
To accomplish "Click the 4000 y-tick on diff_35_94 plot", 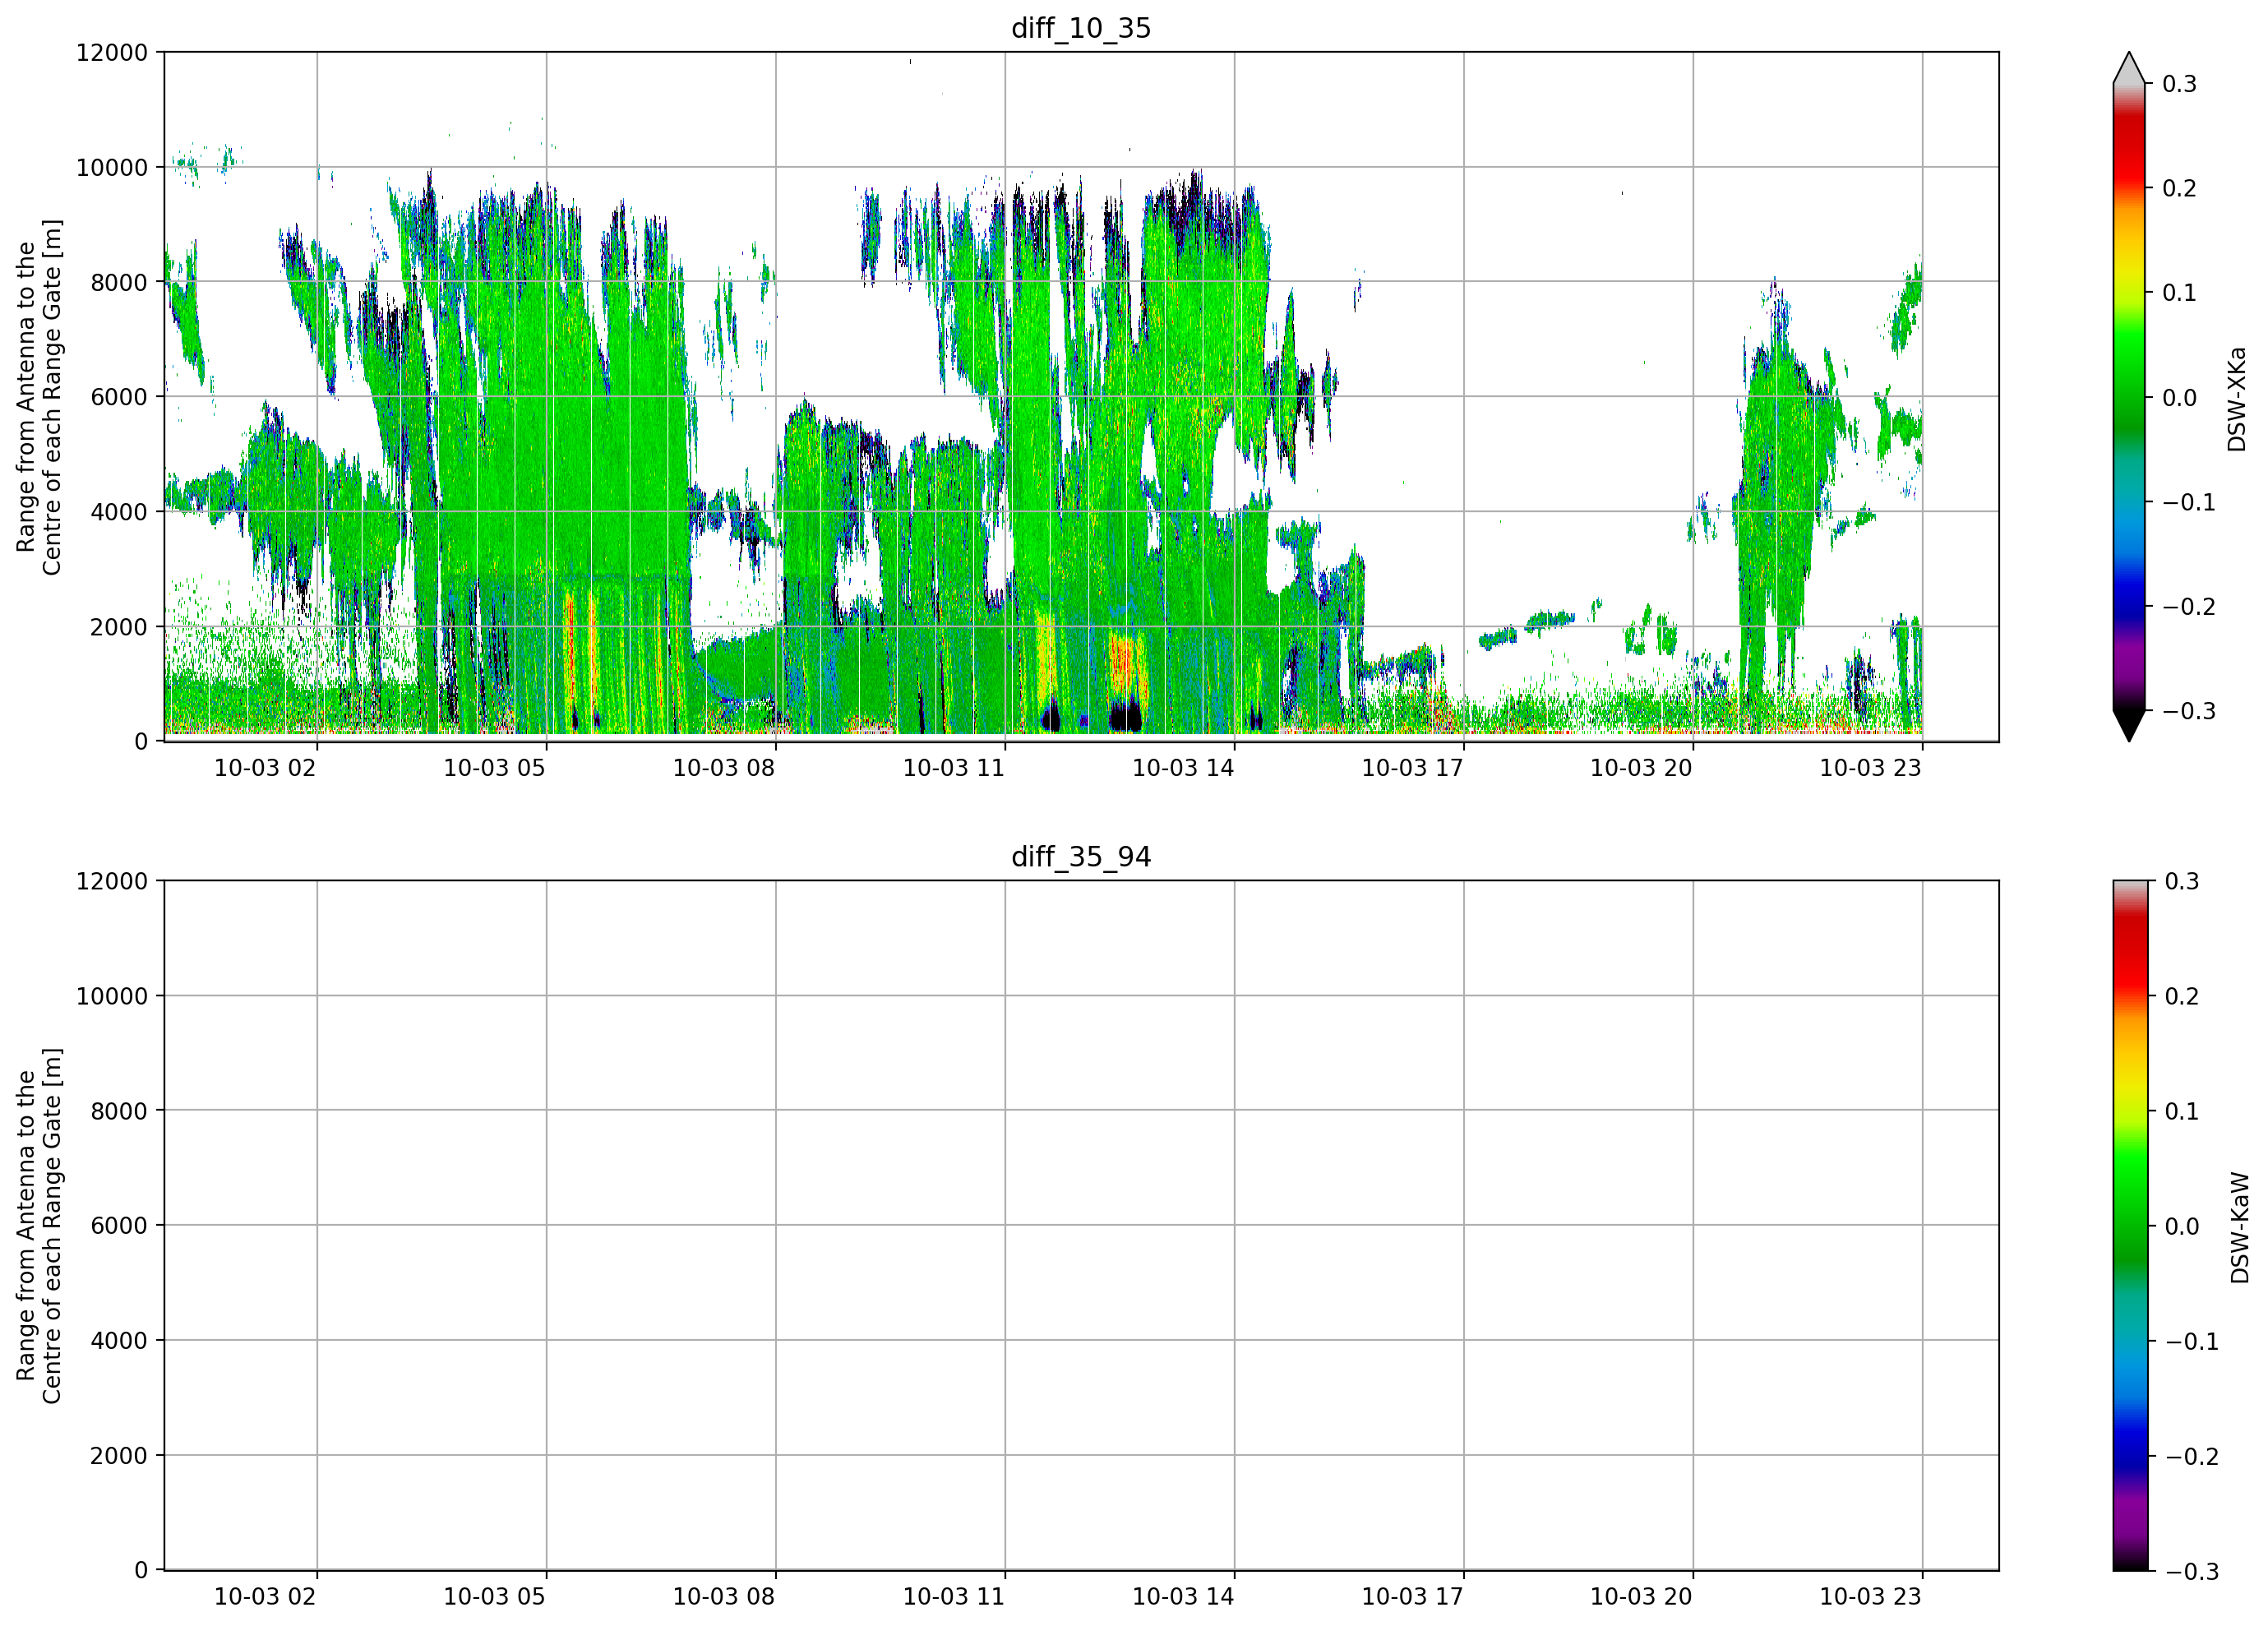I will (119, 1341).
